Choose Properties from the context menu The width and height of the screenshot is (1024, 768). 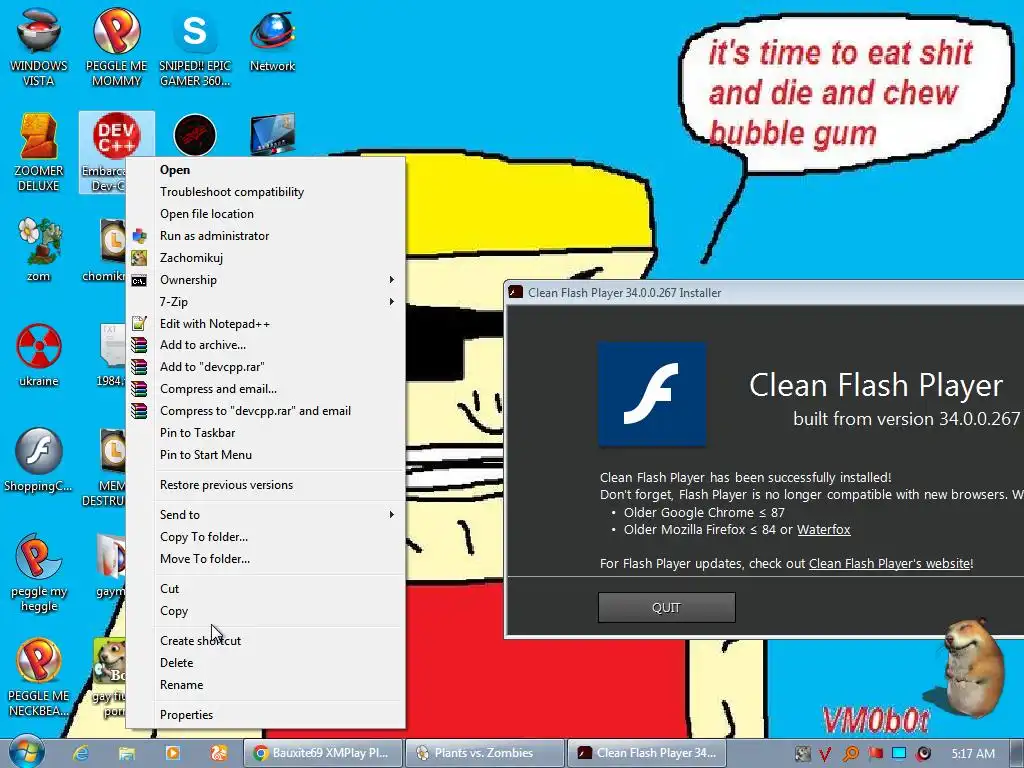265,714
